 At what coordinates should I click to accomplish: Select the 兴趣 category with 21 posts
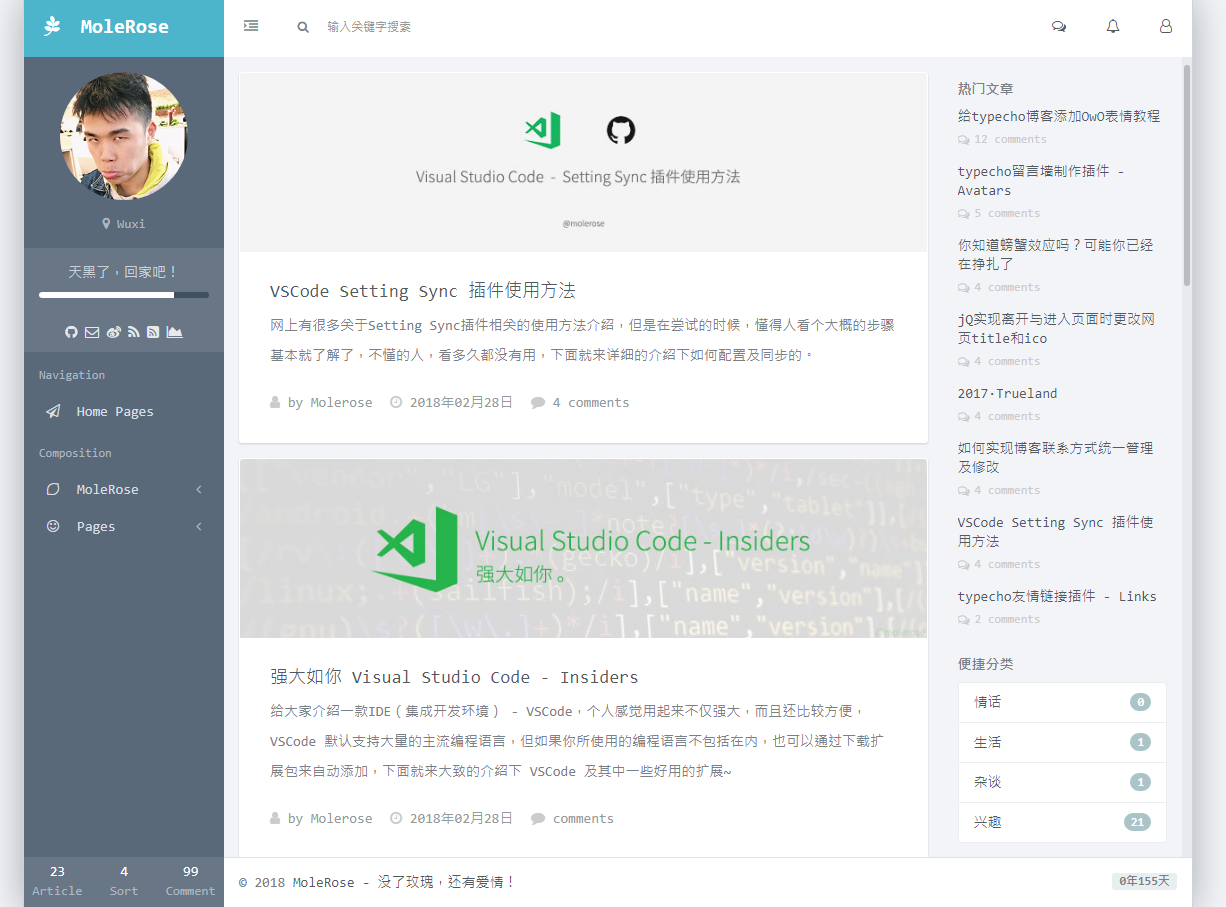(x=1062, y=822)
